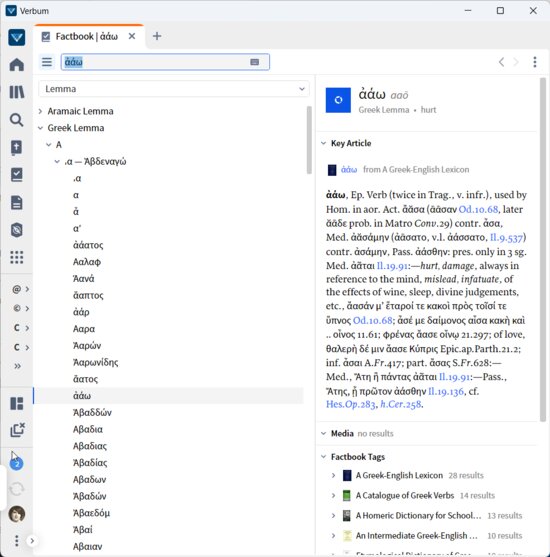The height and width of the screenshot is (557, 550).
Task: Click the article pane scrollbar
Action: pyautogui.click(x=543, y=249)
